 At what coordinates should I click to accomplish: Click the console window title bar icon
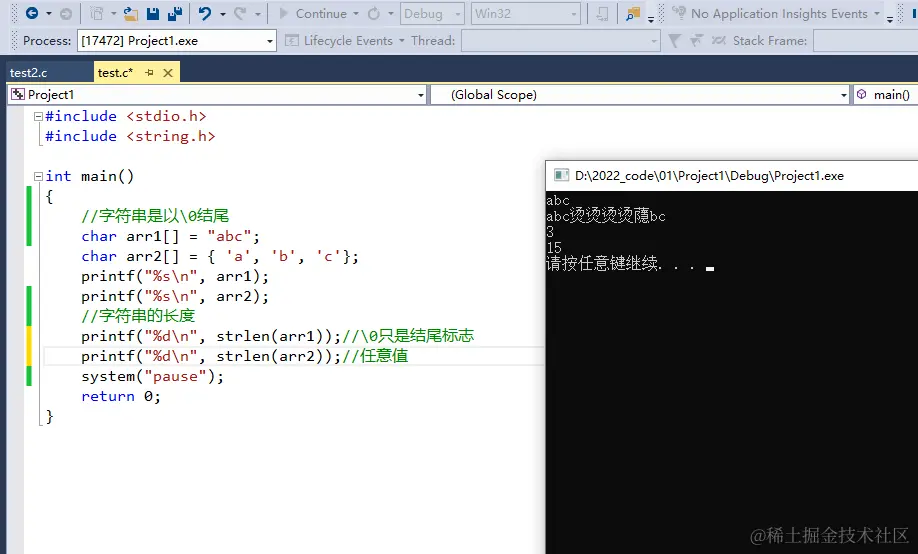(561, 176)
